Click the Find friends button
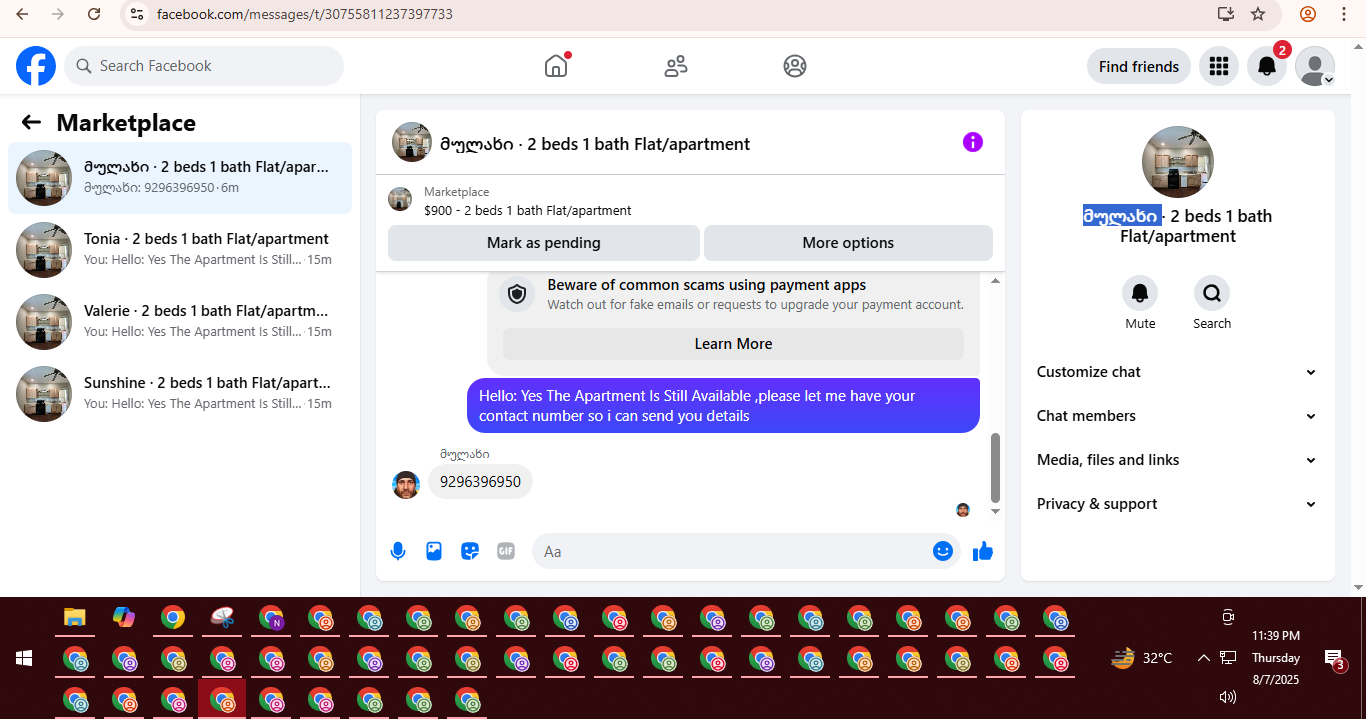The width and height of the screenshot is (1366, 719). point(1139,66)
